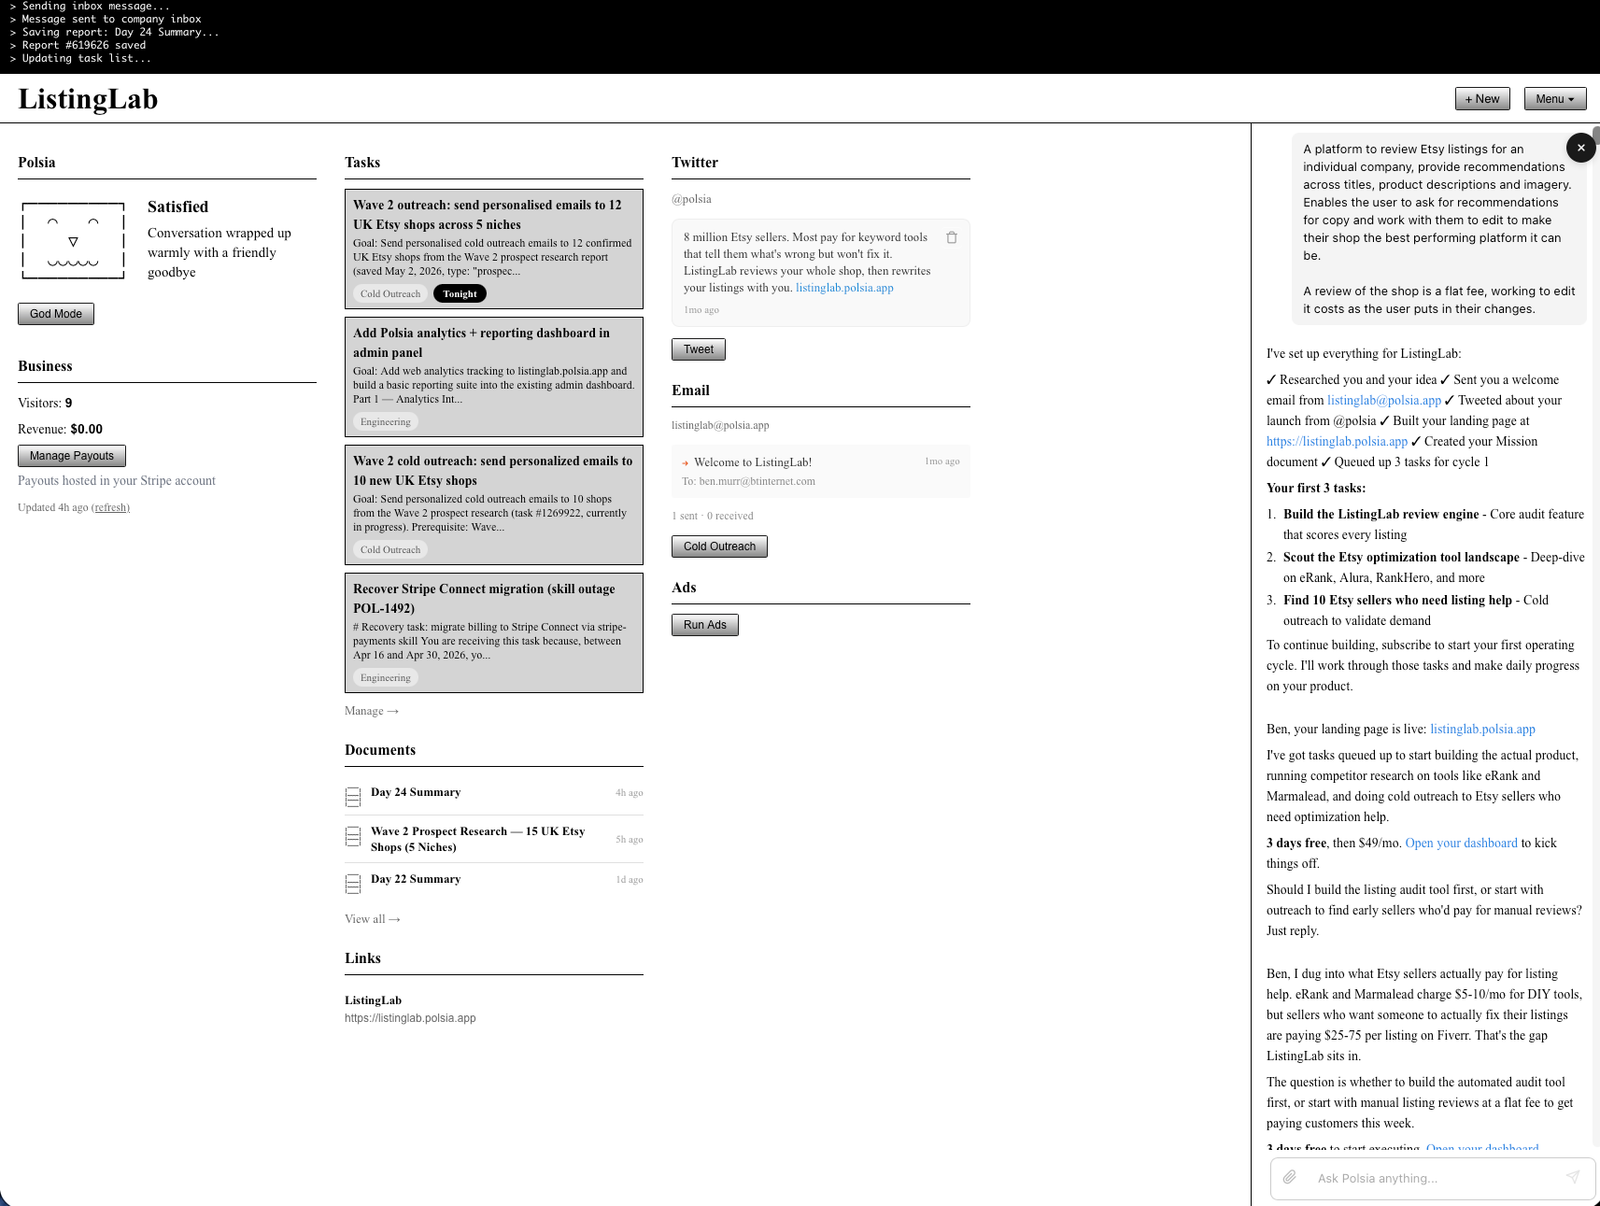
Task: Click the paperclip attachment icon
Action: tap(1290, 1177)
